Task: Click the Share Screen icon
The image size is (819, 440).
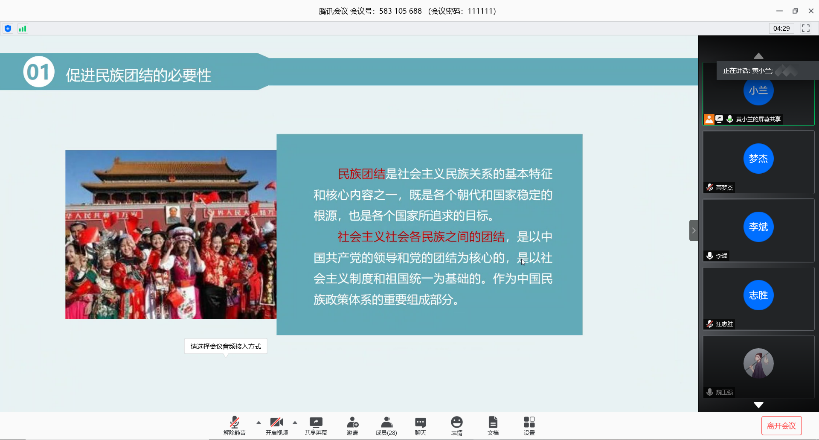Action: pos(316,423)
